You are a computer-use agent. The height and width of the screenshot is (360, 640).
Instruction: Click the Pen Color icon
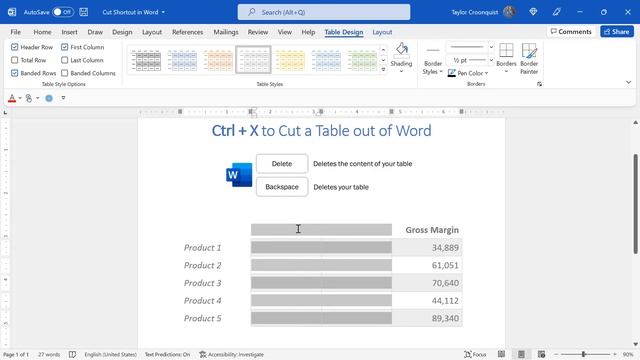coord(451,73)
